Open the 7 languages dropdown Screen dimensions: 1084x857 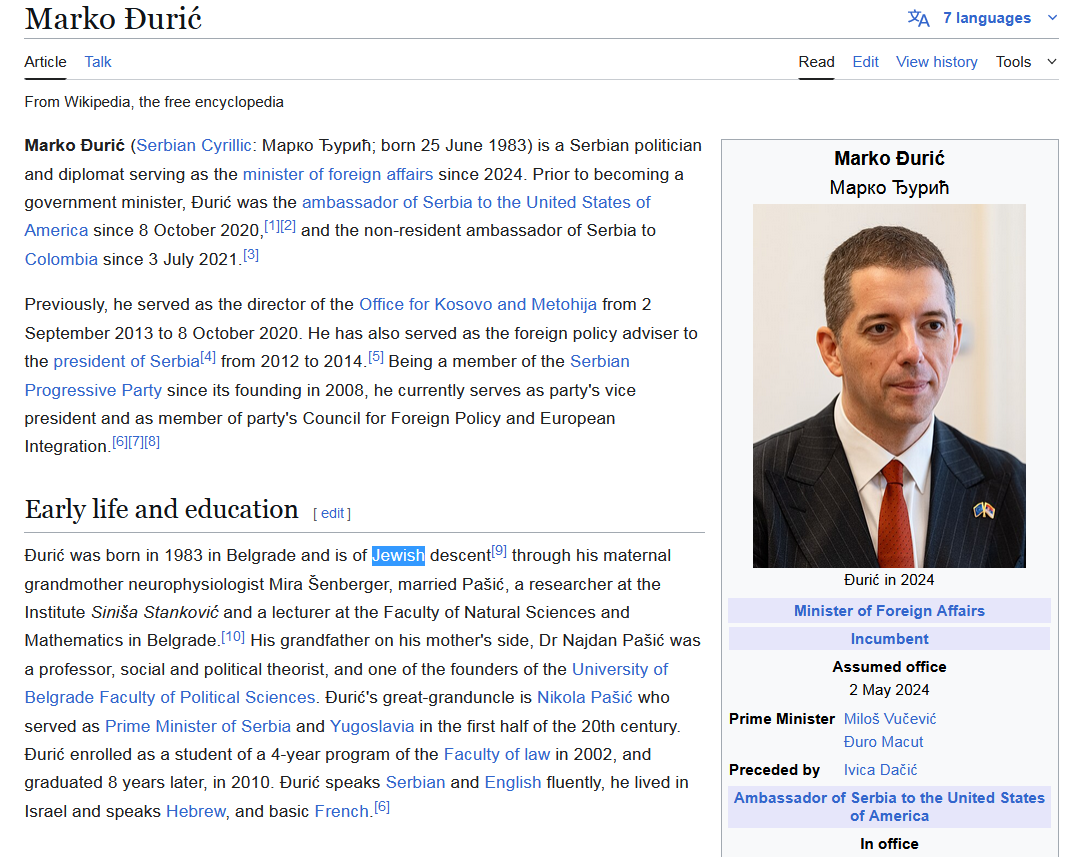click(987, 18)
